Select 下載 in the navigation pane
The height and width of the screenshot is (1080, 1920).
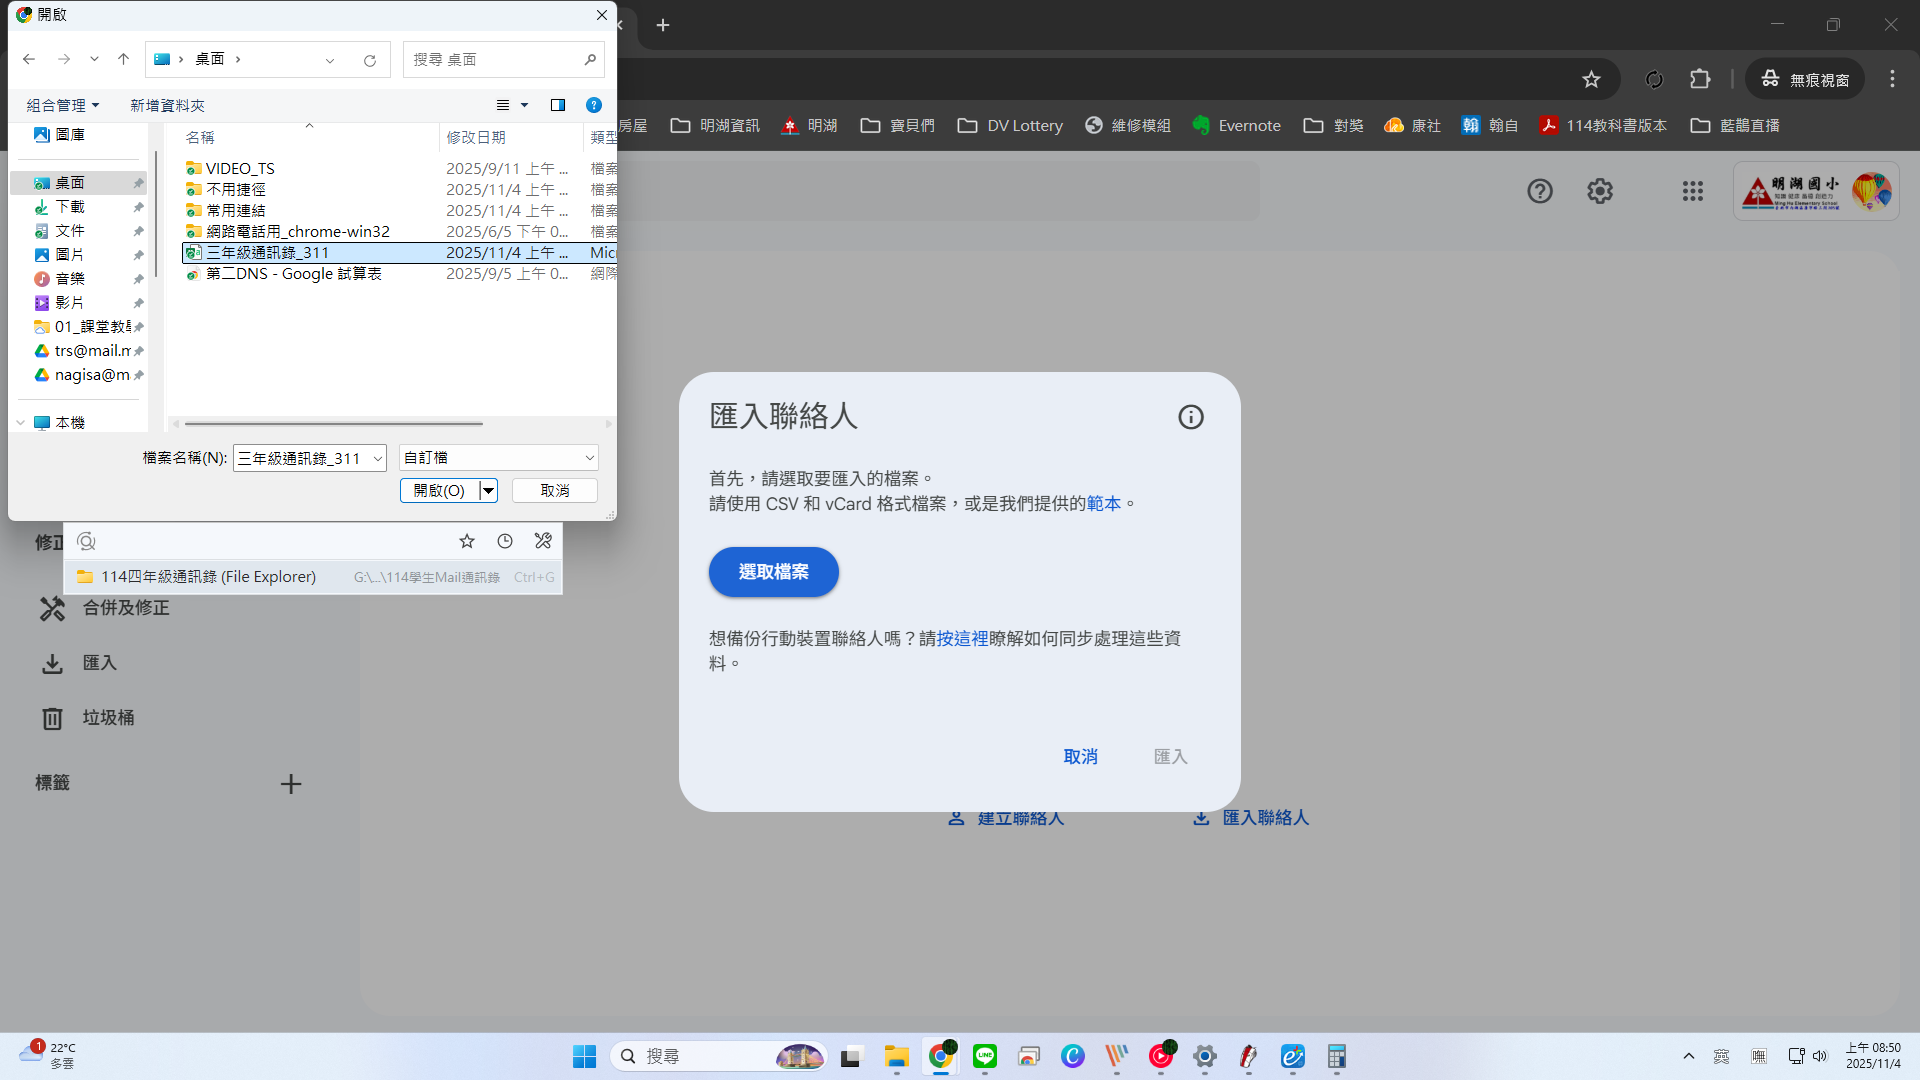[70, 207]
